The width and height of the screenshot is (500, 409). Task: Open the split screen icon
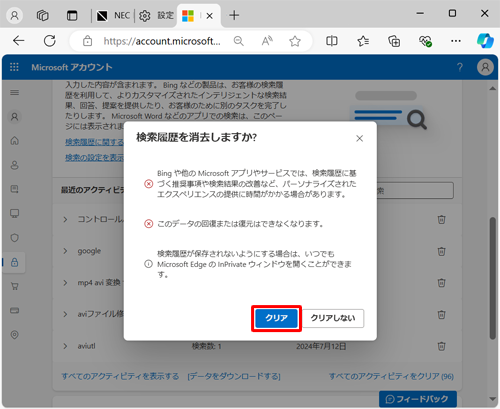point(332,41)
